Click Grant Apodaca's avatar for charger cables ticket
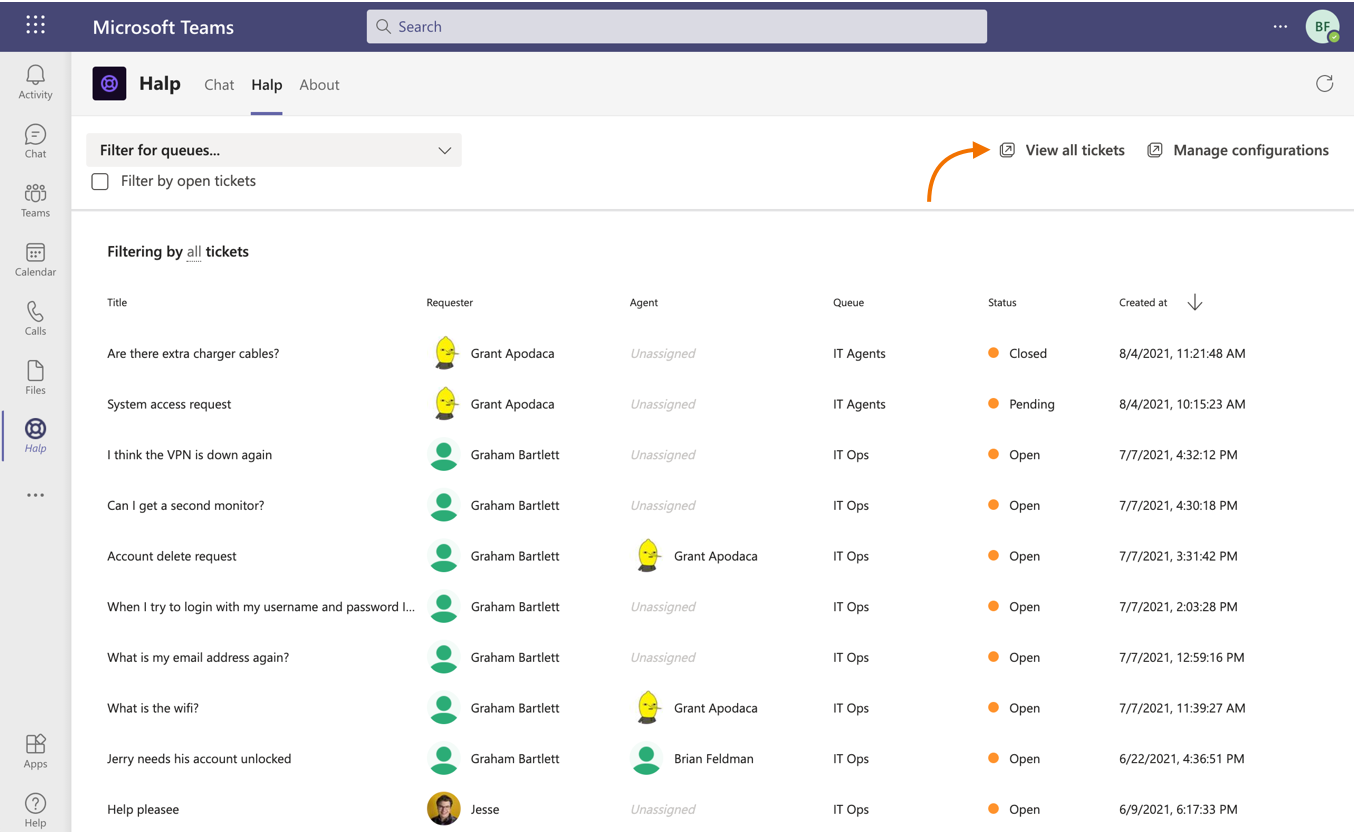1354x836 pixels. tap(445, 353)
